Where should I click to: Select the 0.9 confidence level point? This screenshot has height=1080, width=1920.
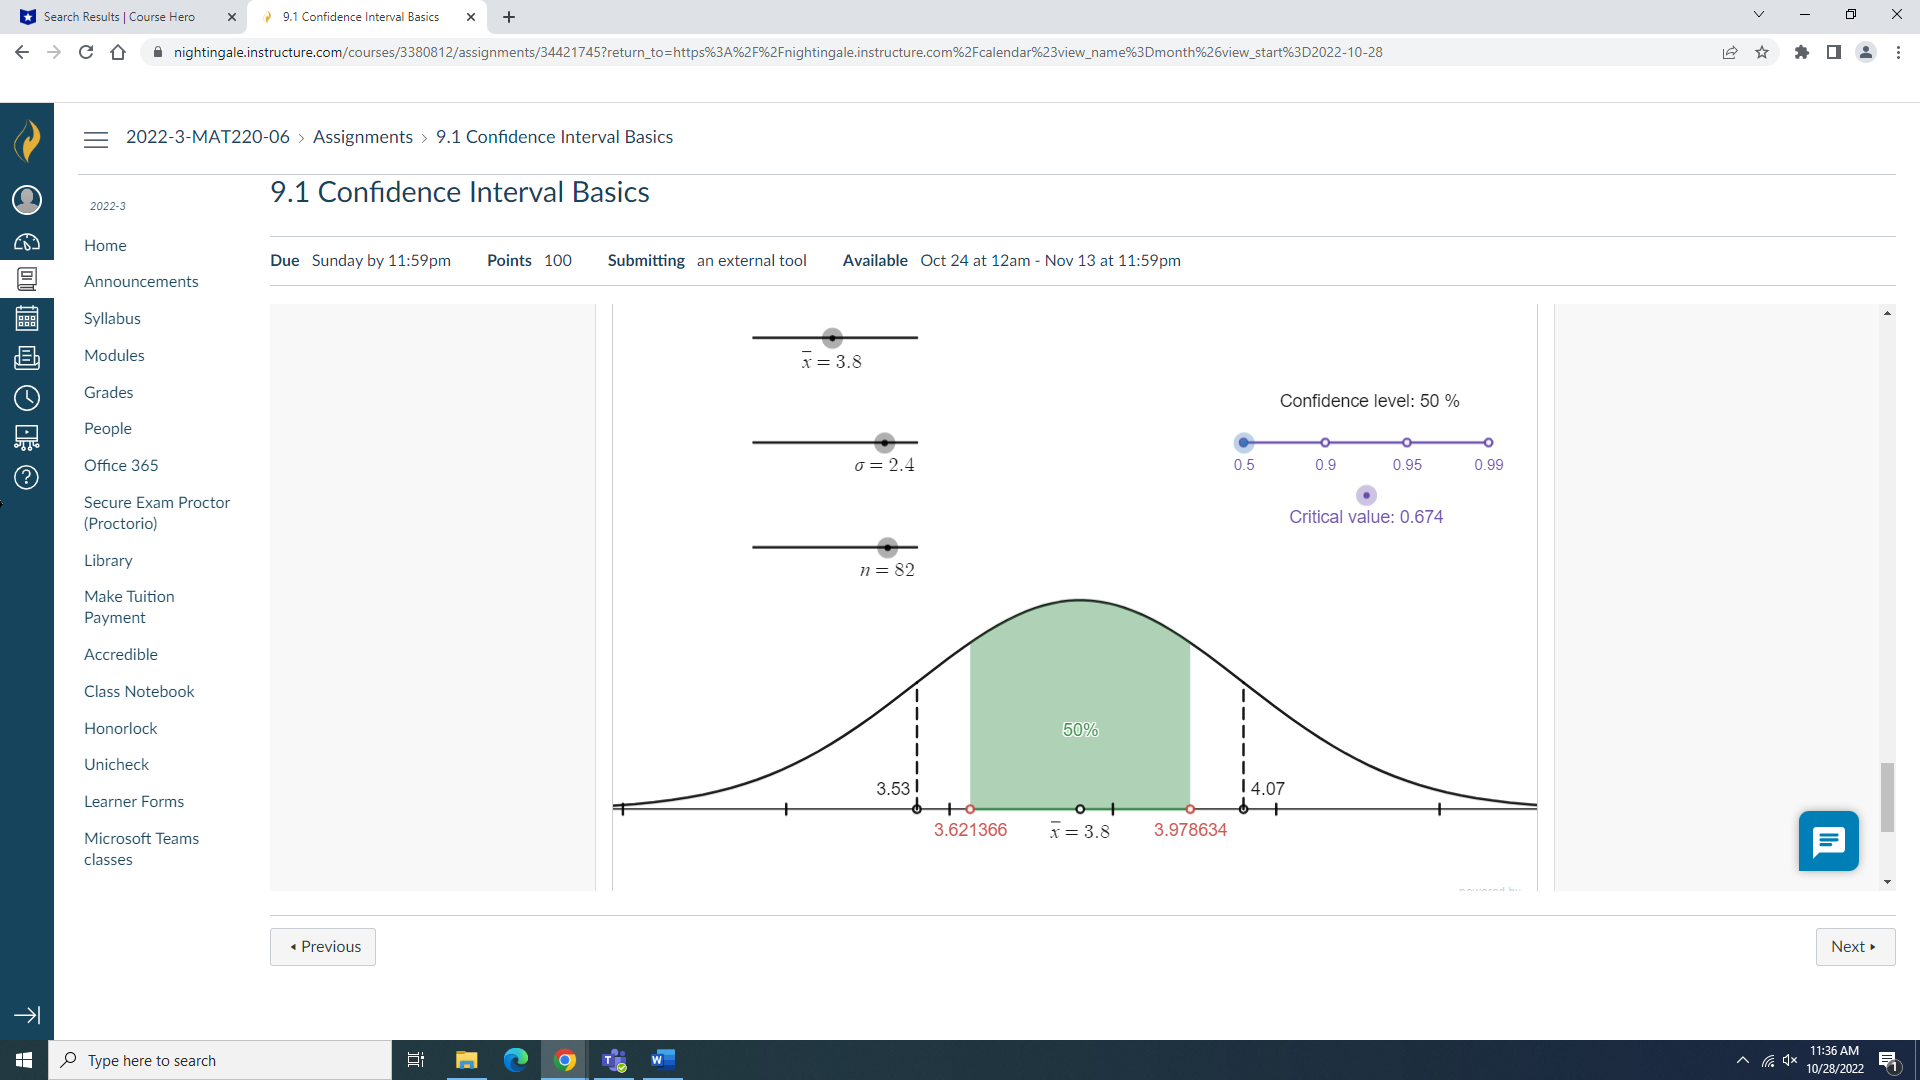click(1325, 443)
